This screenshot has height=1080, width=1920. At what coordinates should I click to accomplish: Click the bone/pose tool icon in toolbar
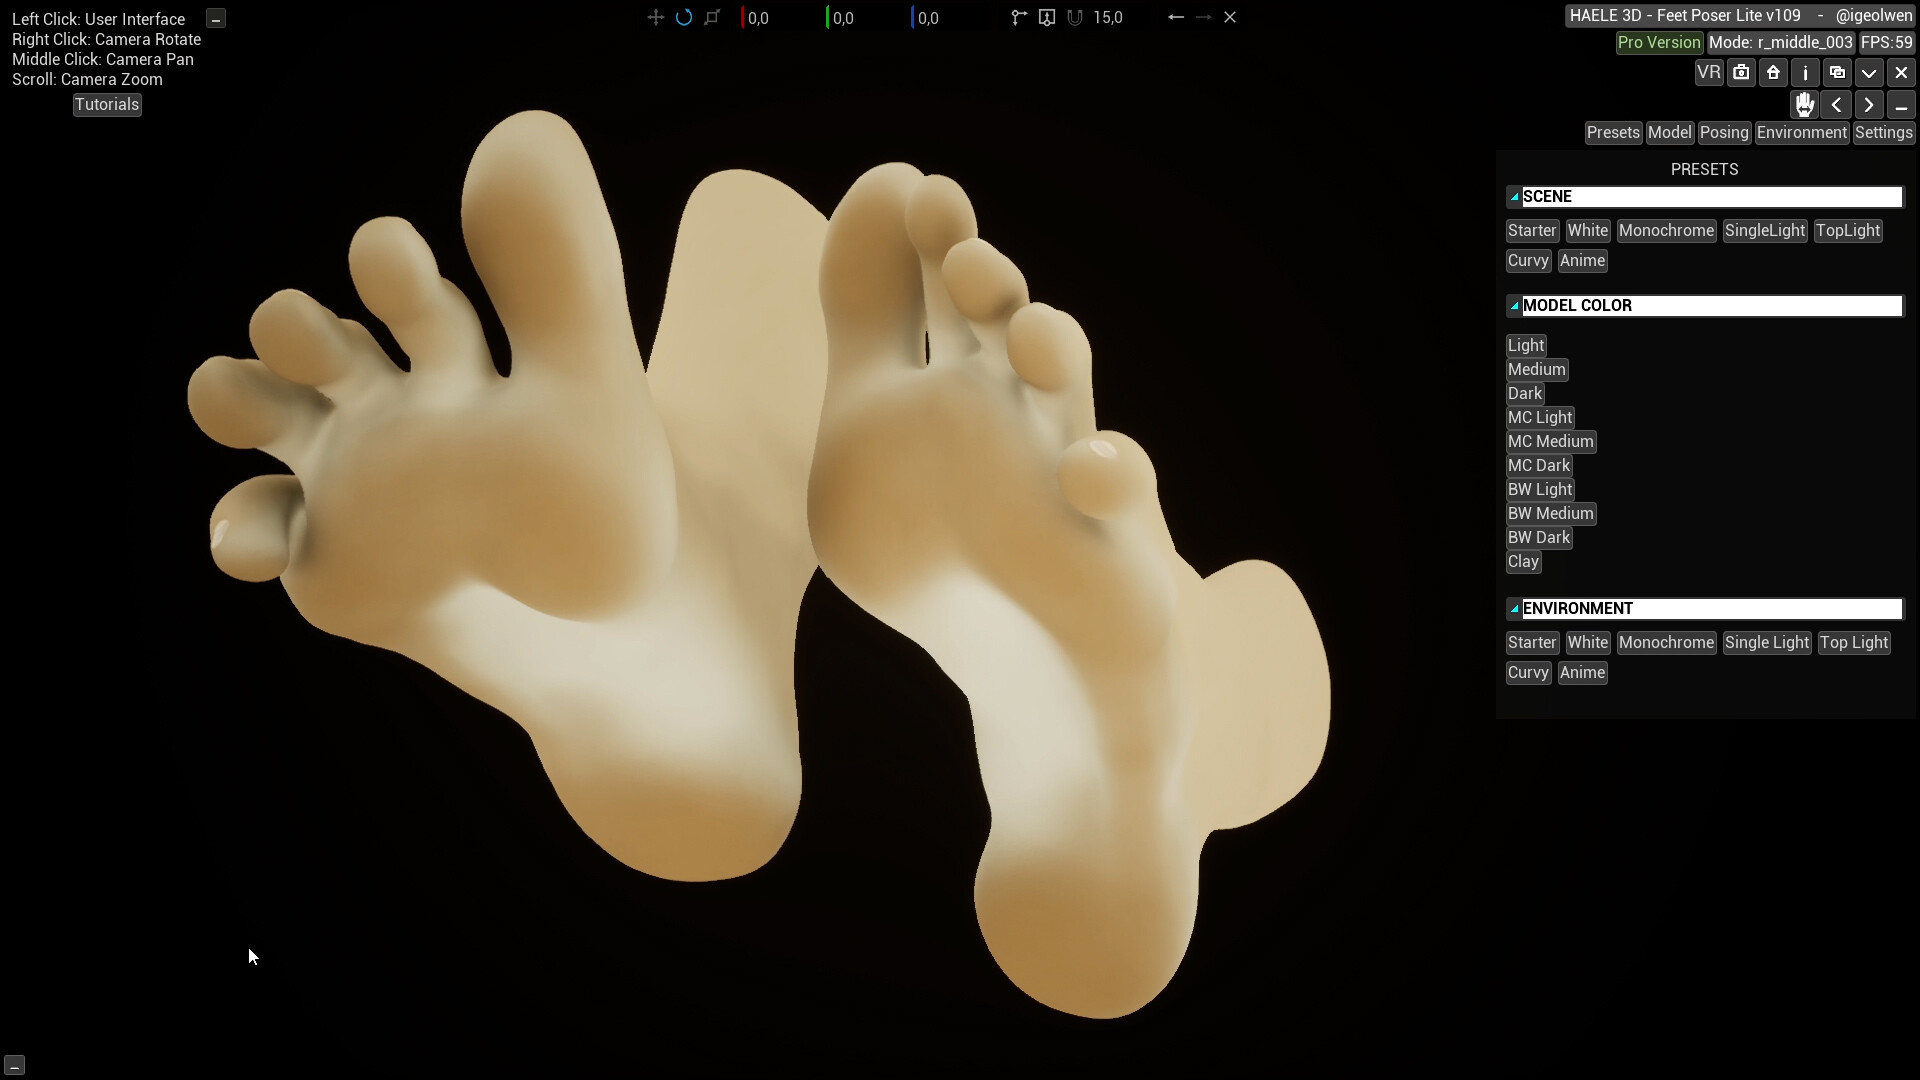(x=1018, y=17)
